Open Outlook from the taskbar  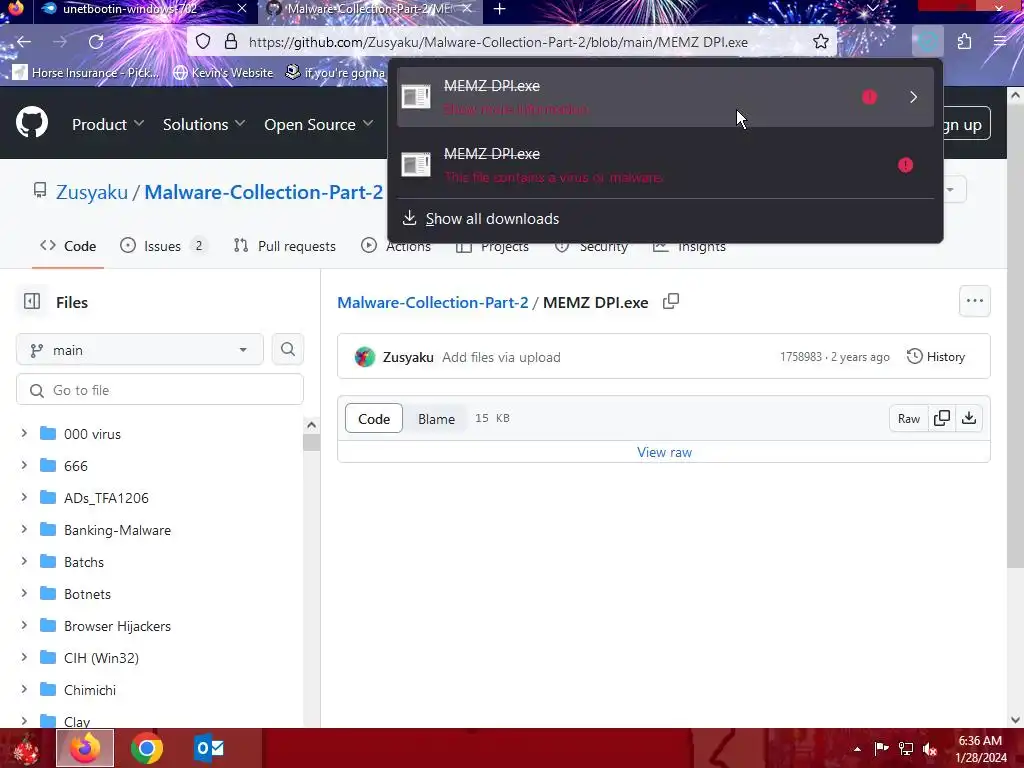pyautogui.click(x=209, y=748)
